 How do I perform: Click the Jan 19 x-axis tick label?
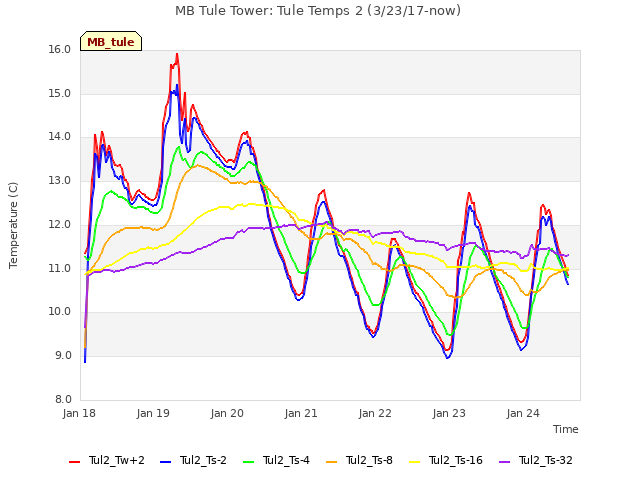153,413
